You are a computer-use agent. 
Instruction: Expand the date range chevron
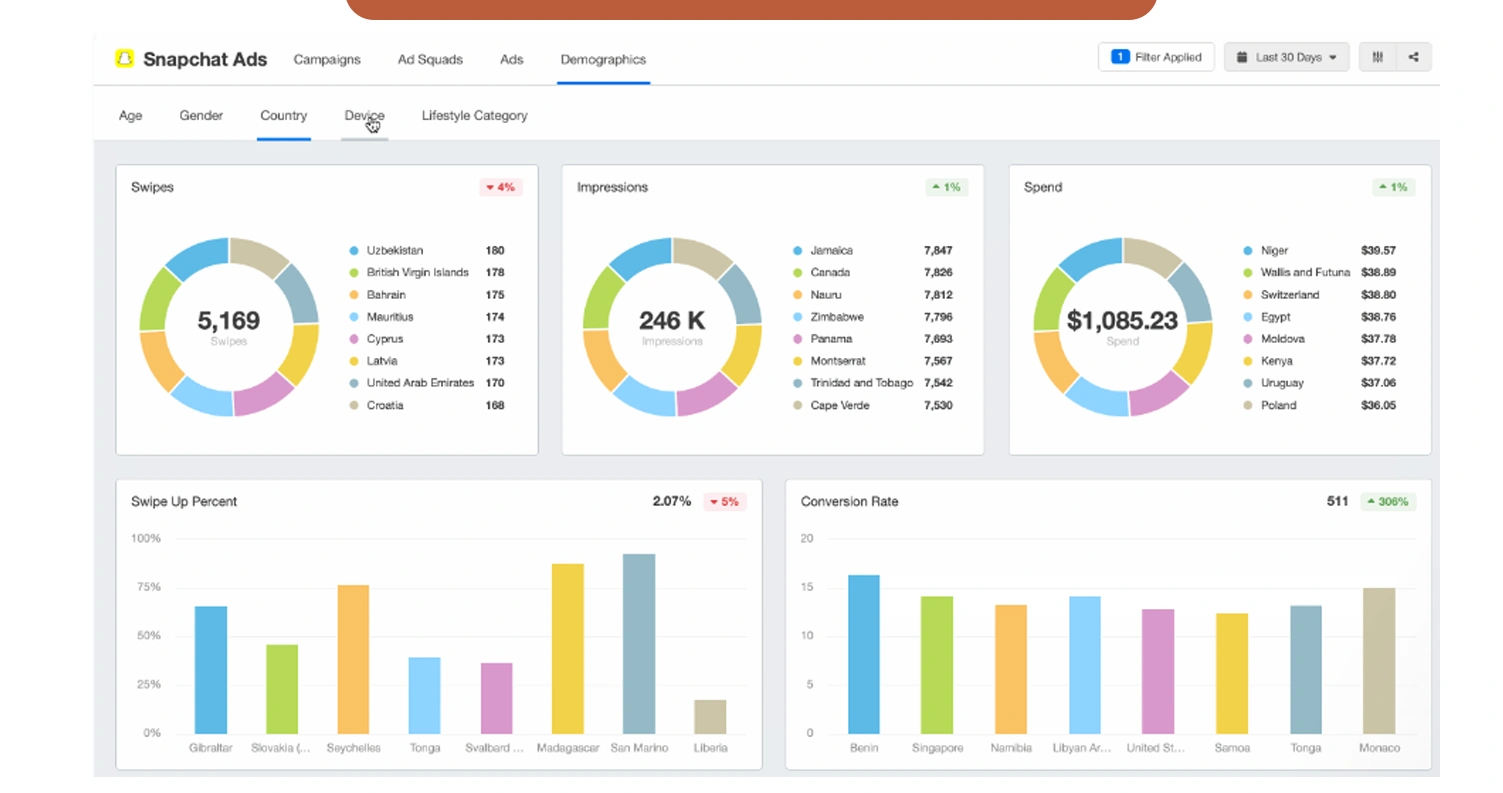coord(1332,57)
